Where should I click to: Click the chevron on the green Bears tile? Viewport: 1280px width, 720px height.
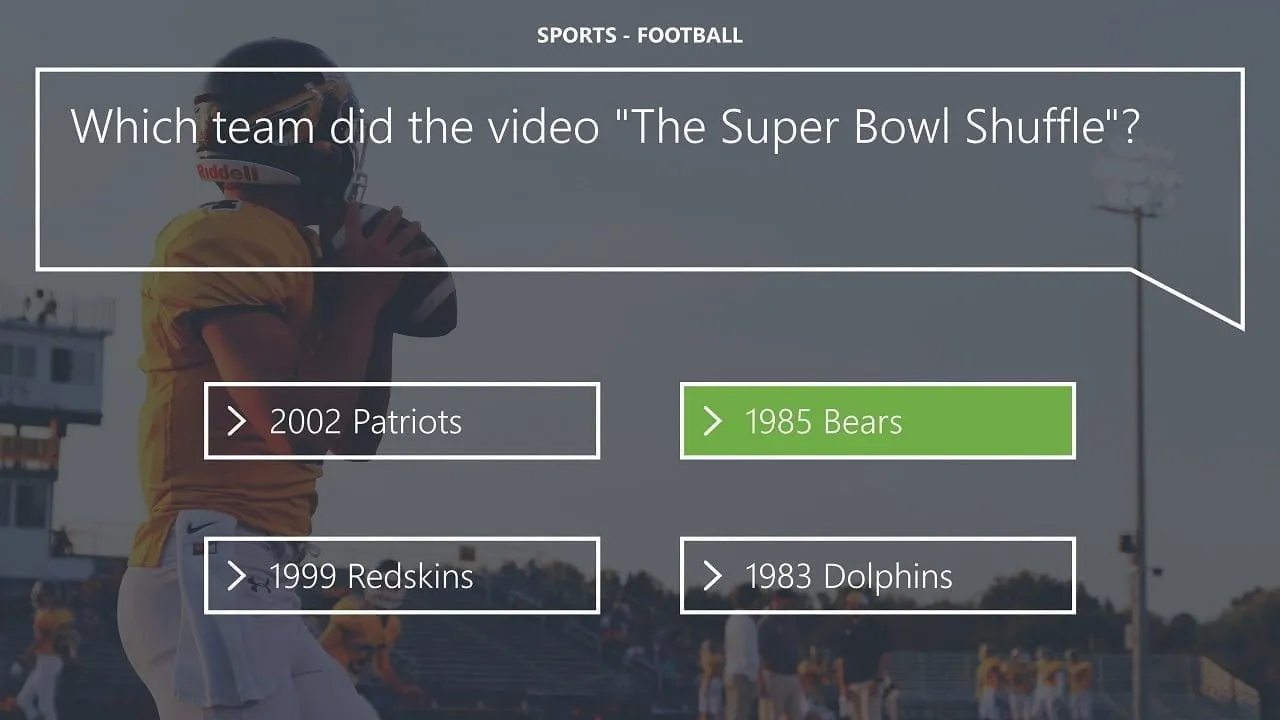coord(713,421)
